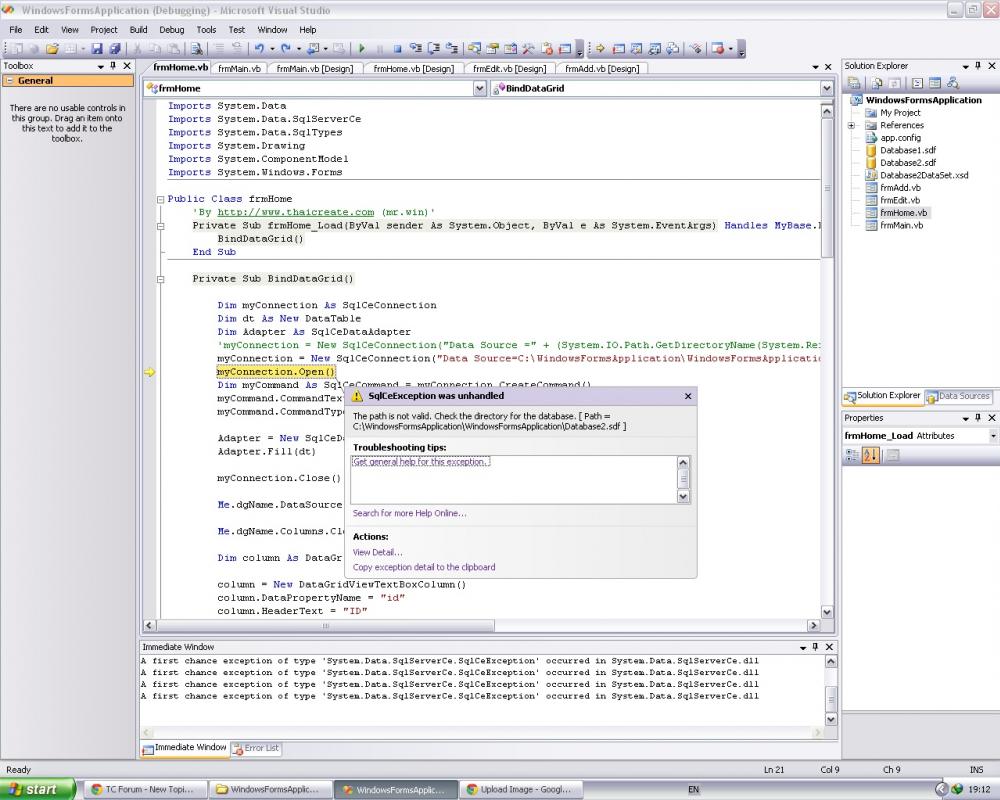
Task: Select Database2.sdf in Solution Explorer
Action: click(x=908, y=163)
